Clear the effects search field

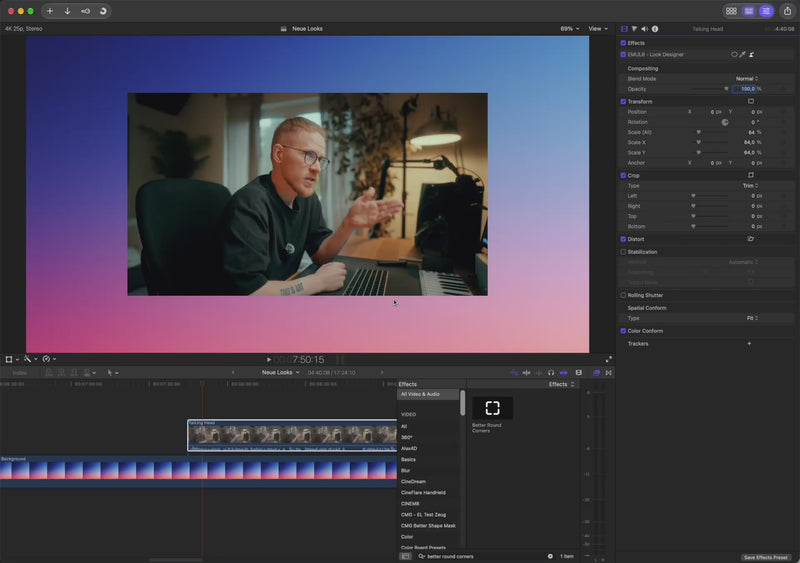click(550, 556)
